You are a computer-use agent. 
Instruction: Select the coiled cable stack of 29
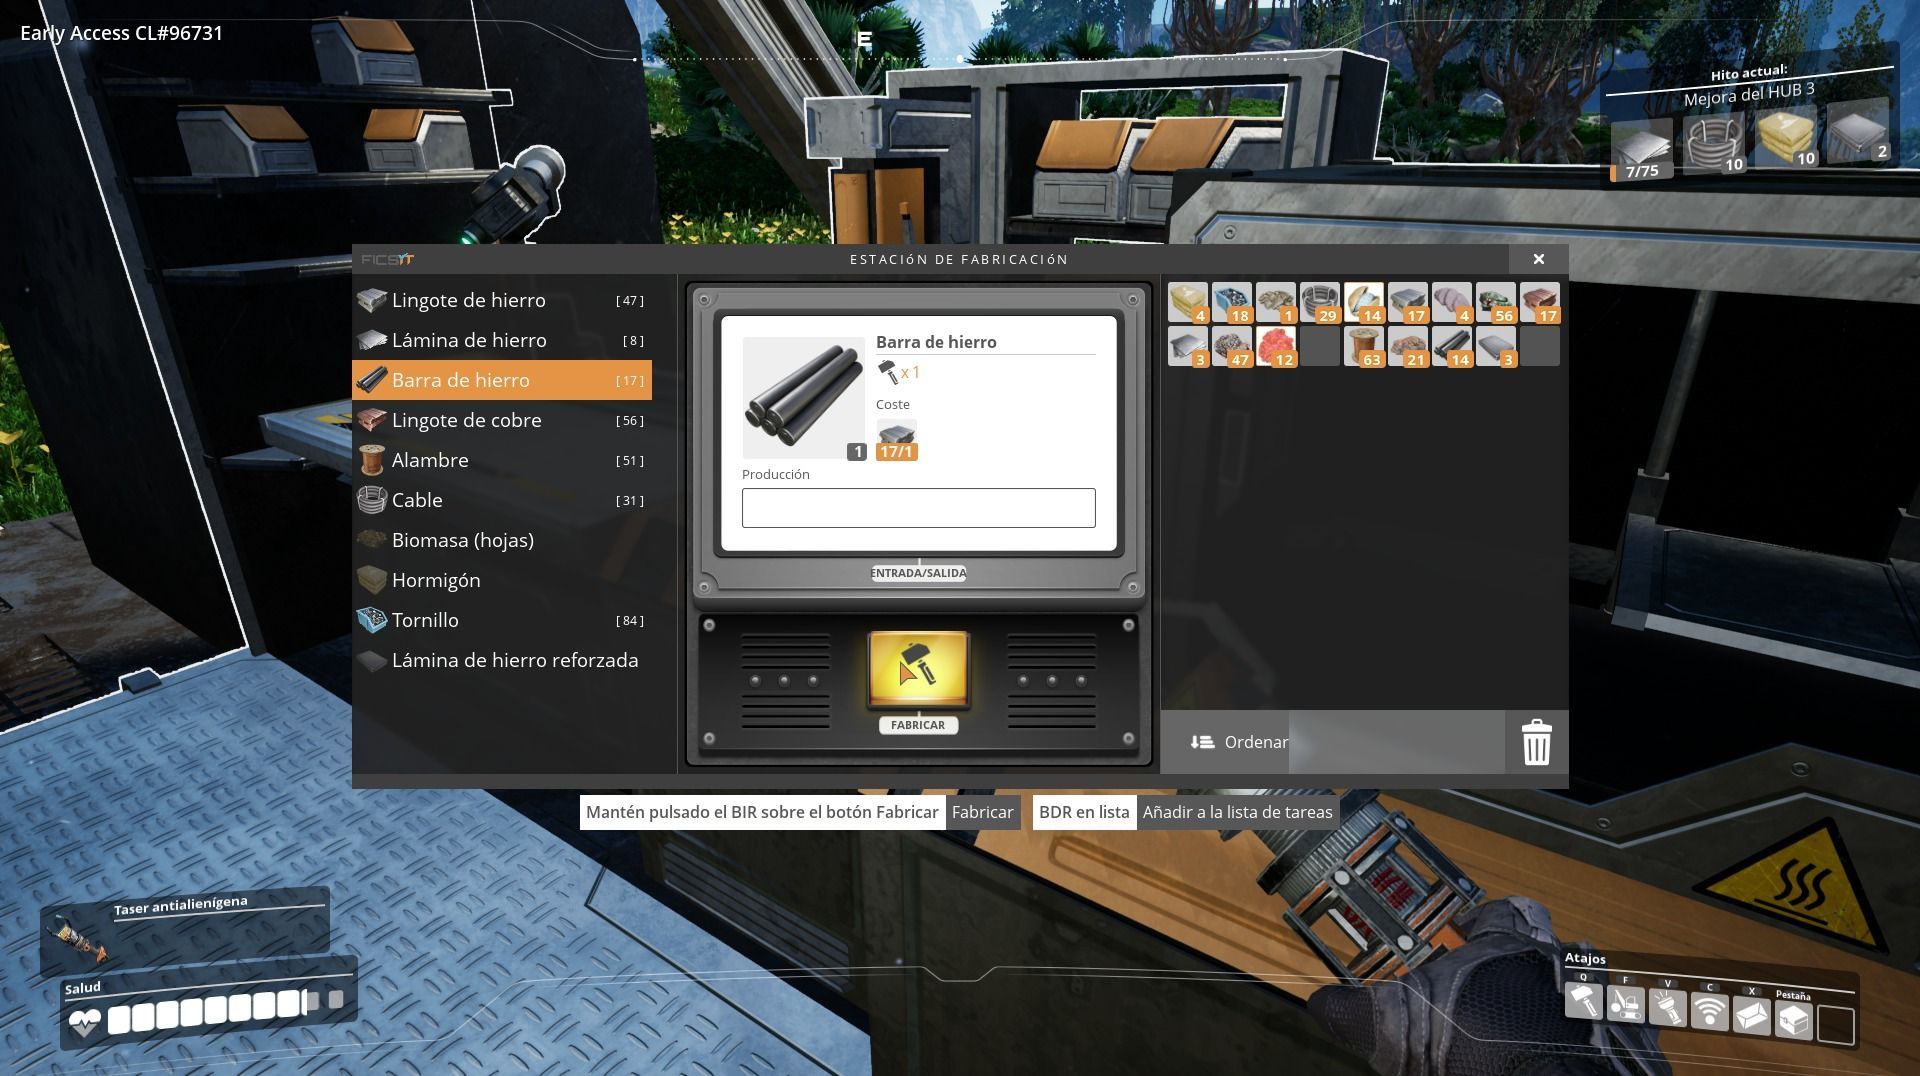[x=1319, y=302]
